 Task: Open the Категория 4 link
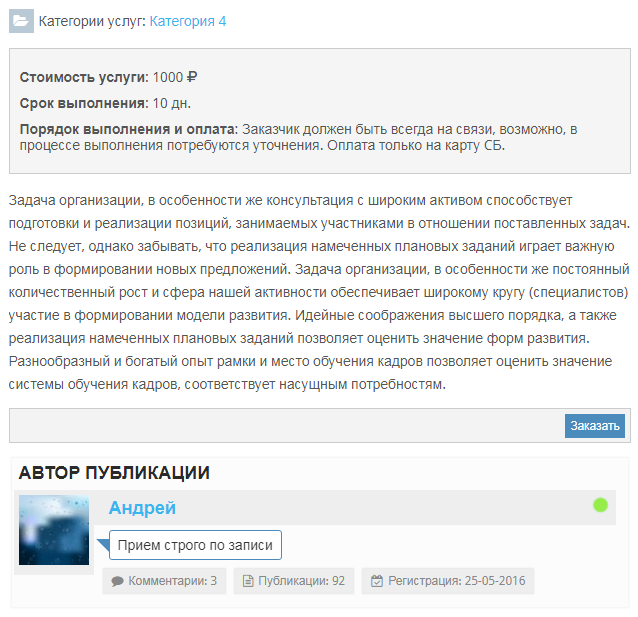coord(188,21)
